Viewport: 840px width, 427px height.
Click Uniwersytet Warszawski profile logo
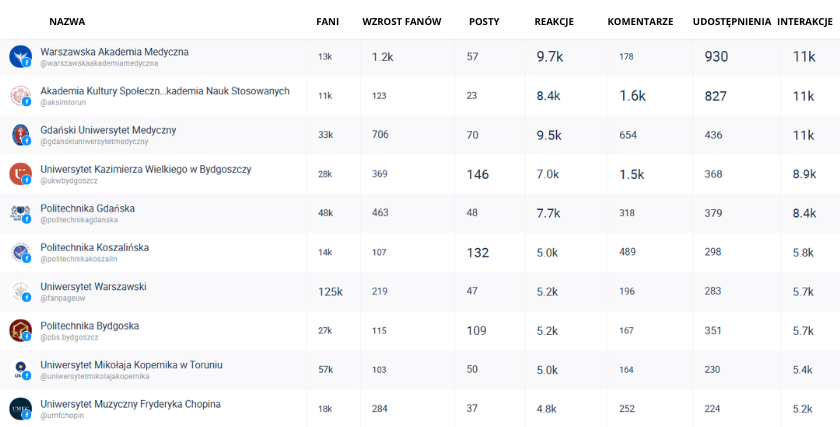pos(20,291)
